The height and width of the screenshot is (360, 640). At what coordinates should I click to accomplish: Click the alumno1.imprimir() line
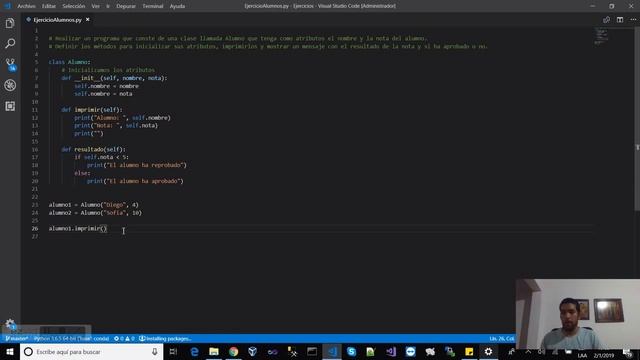(78, 229)
